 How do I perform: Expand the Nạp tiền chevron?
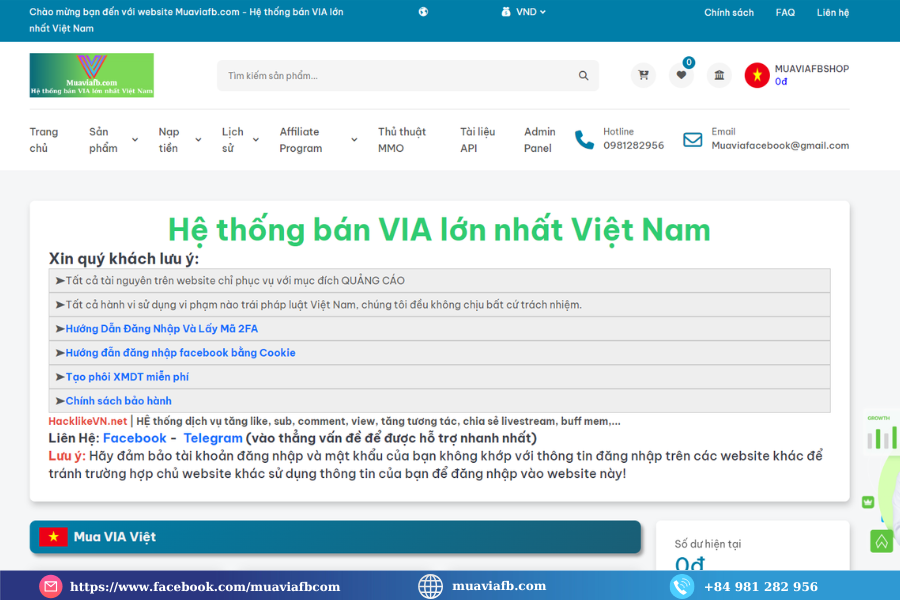pos(198,140)
